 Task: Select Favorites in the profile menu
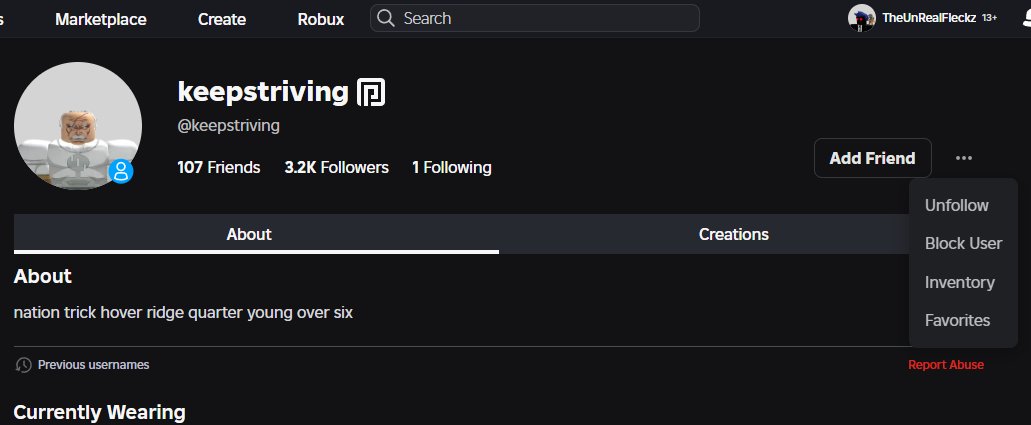click(957, 320)
